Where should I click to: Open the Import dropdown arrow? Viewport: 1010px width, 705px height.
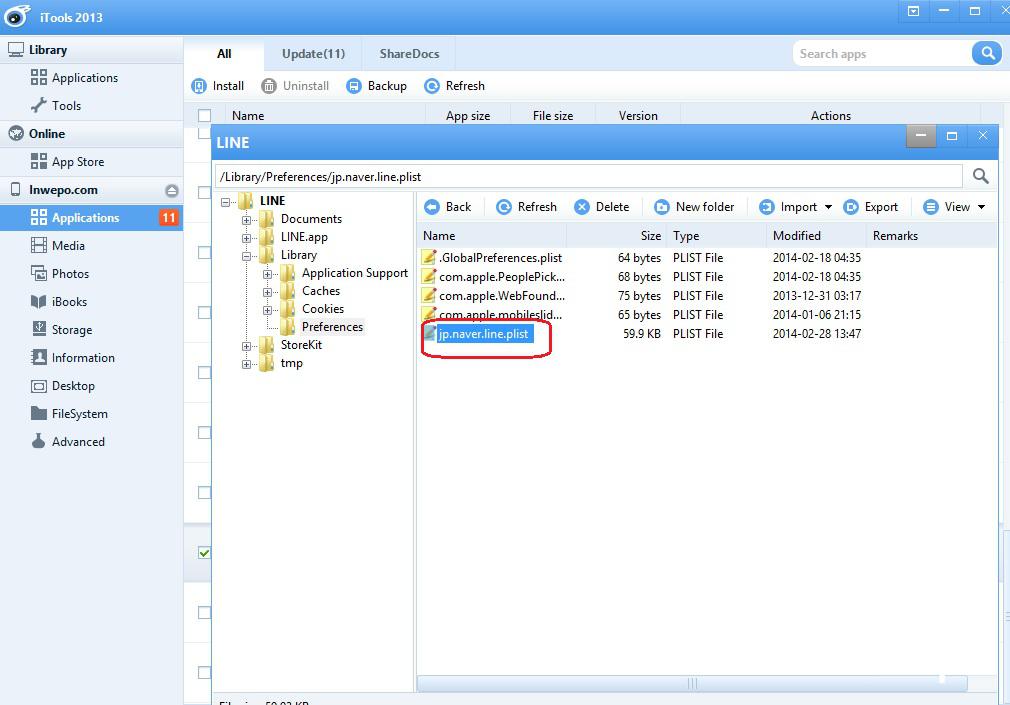[x=828, y=207]
